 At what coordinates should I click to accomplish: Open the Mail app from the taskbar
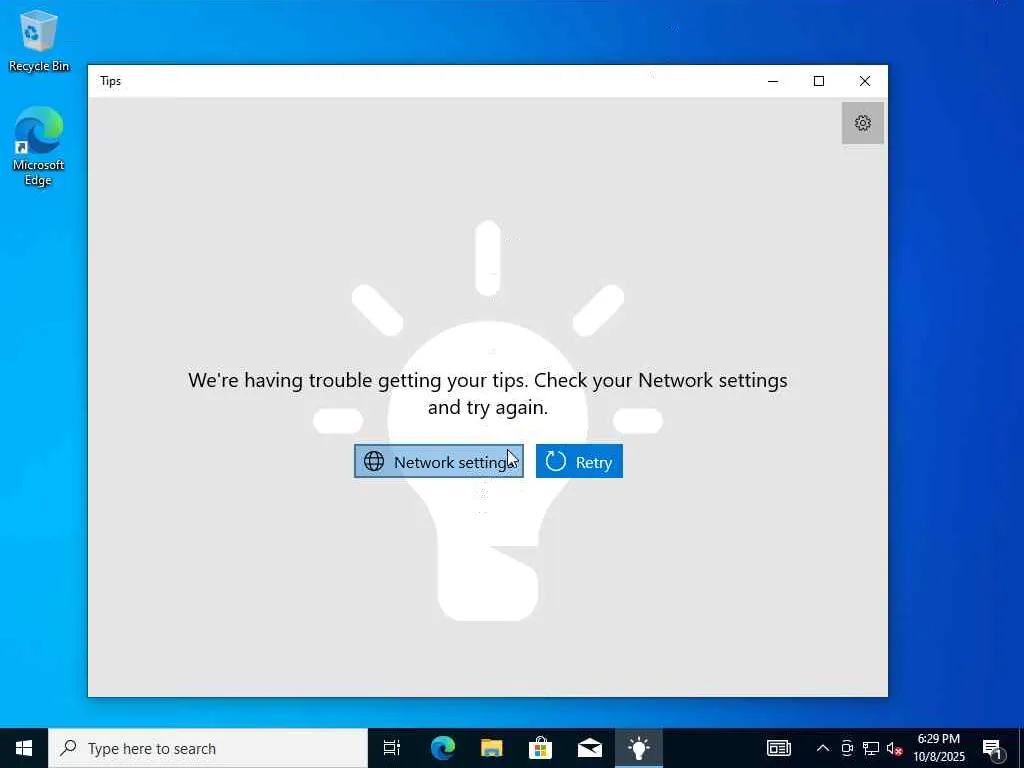pyautogui.click(x=589, y=748)
